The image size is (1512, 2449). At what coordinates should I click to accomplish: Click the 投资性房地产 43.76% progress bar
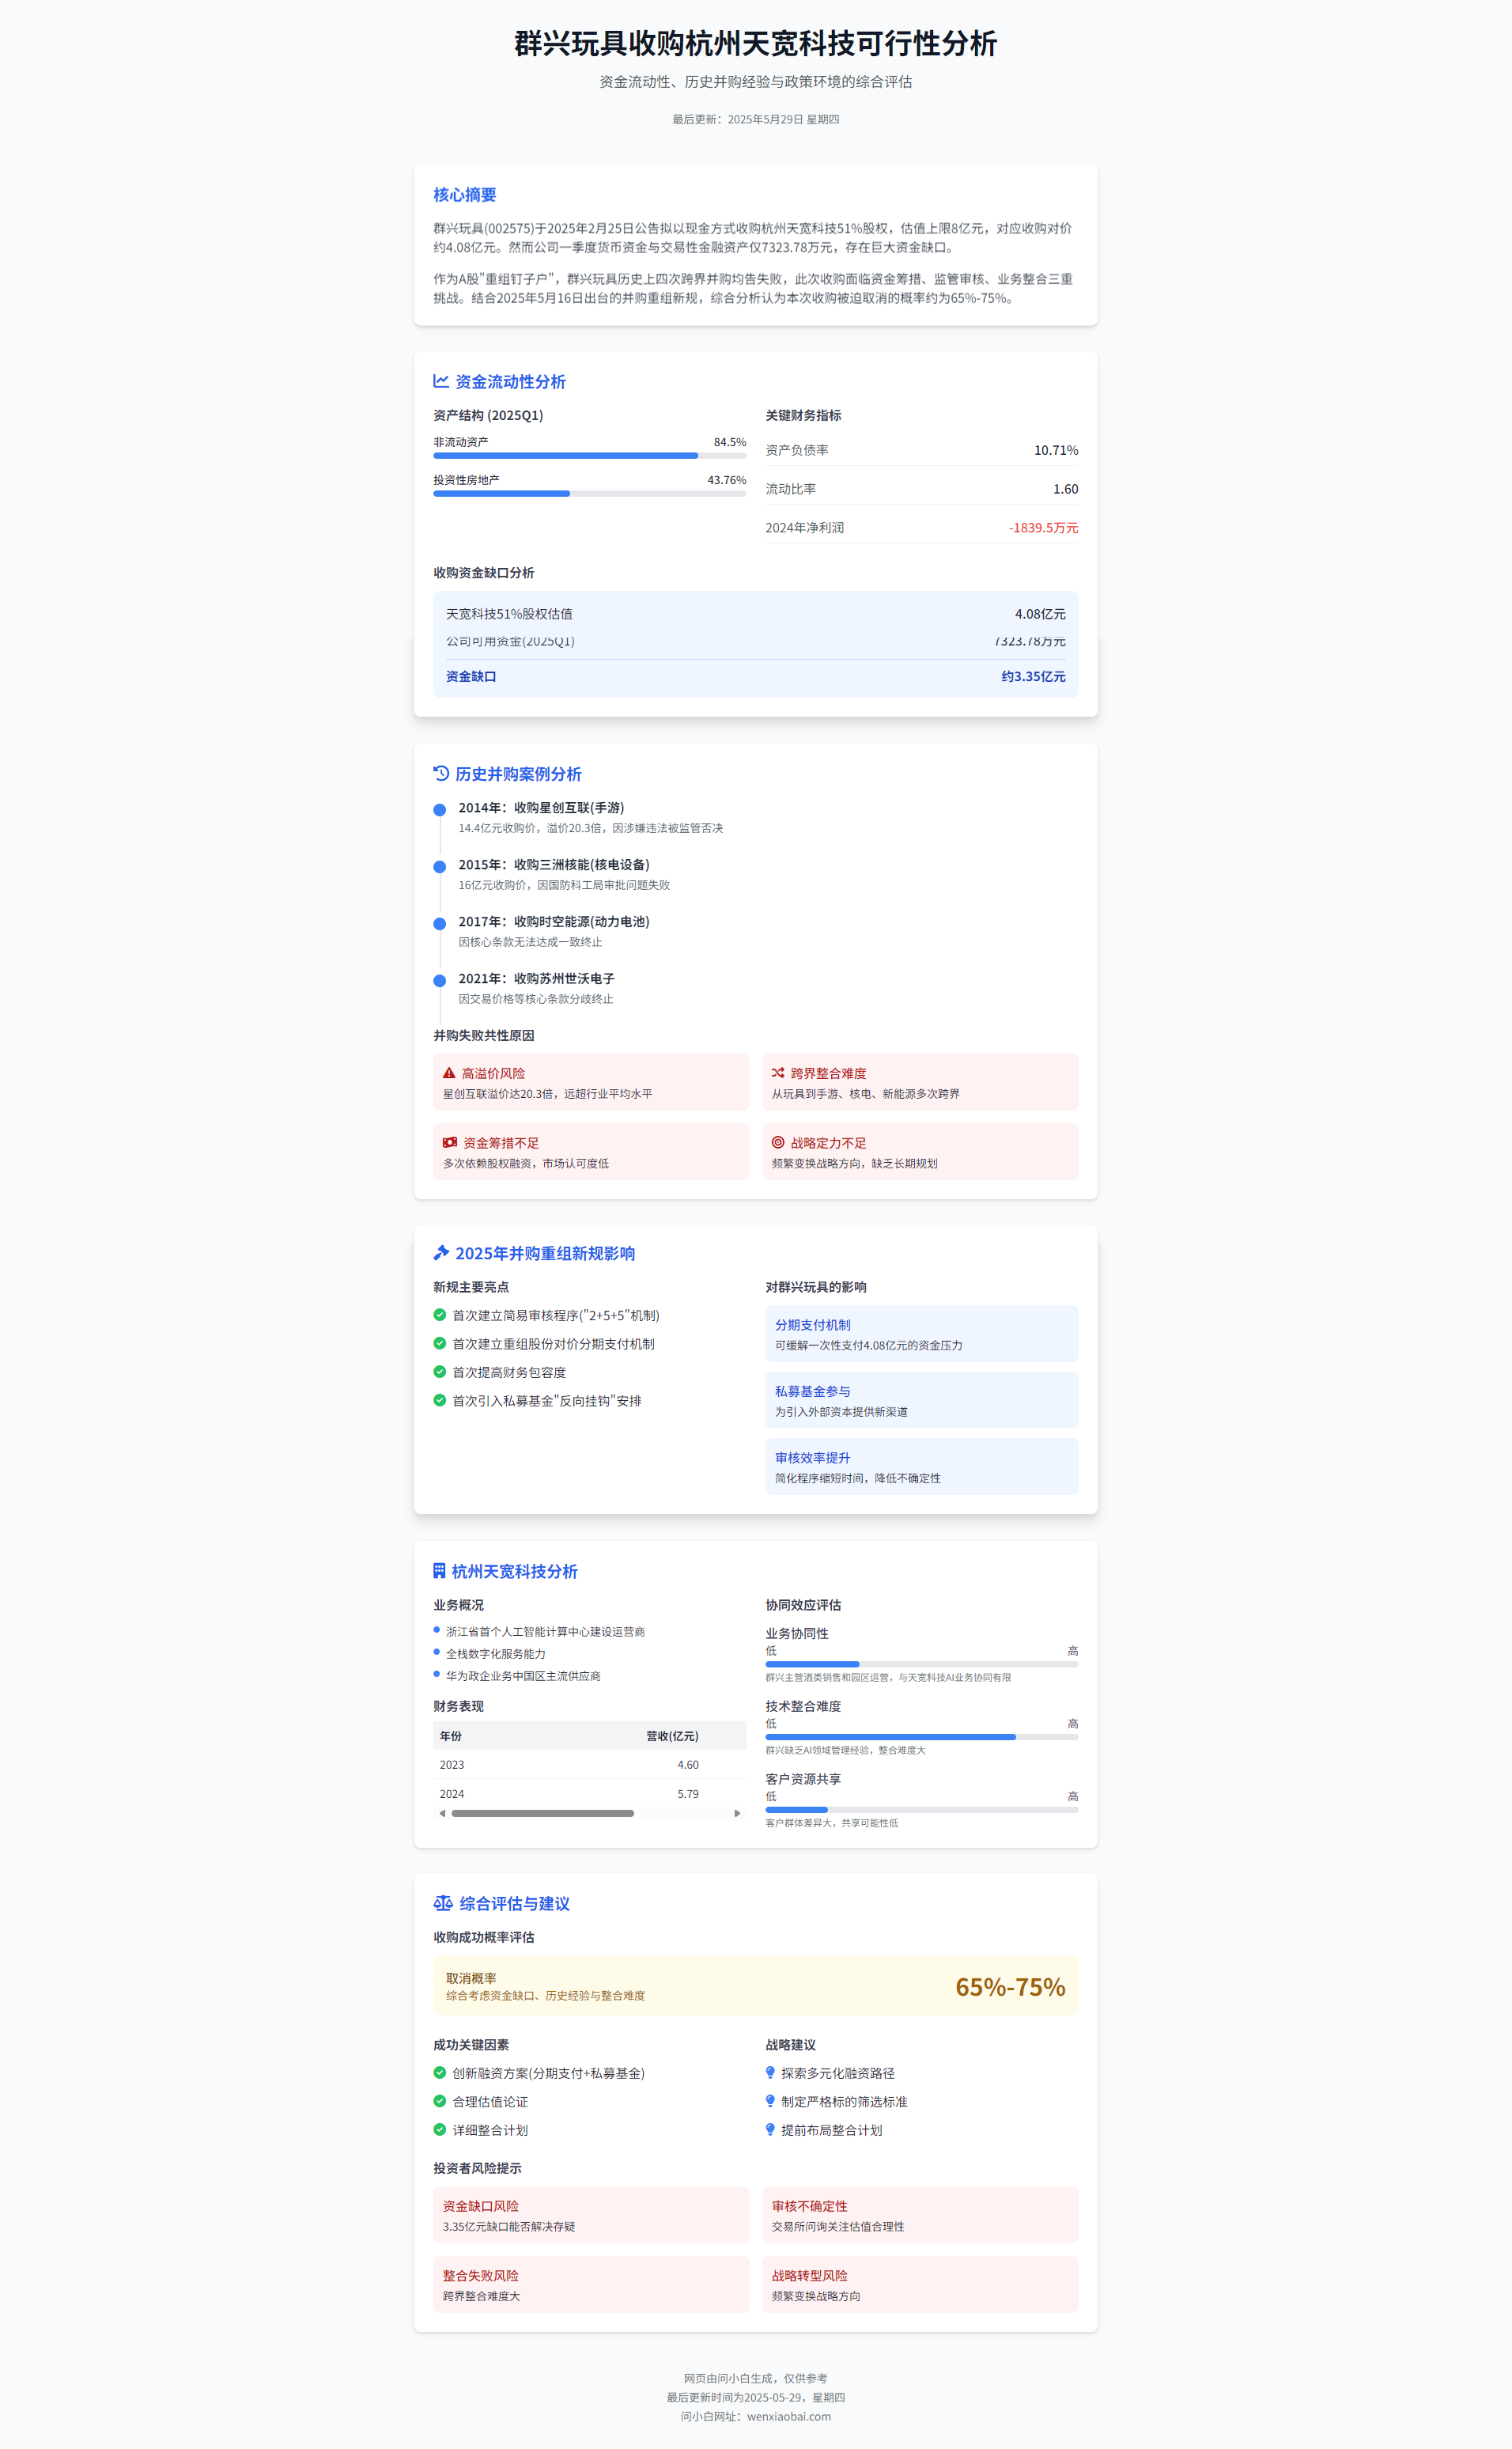[x=589, y=494]
